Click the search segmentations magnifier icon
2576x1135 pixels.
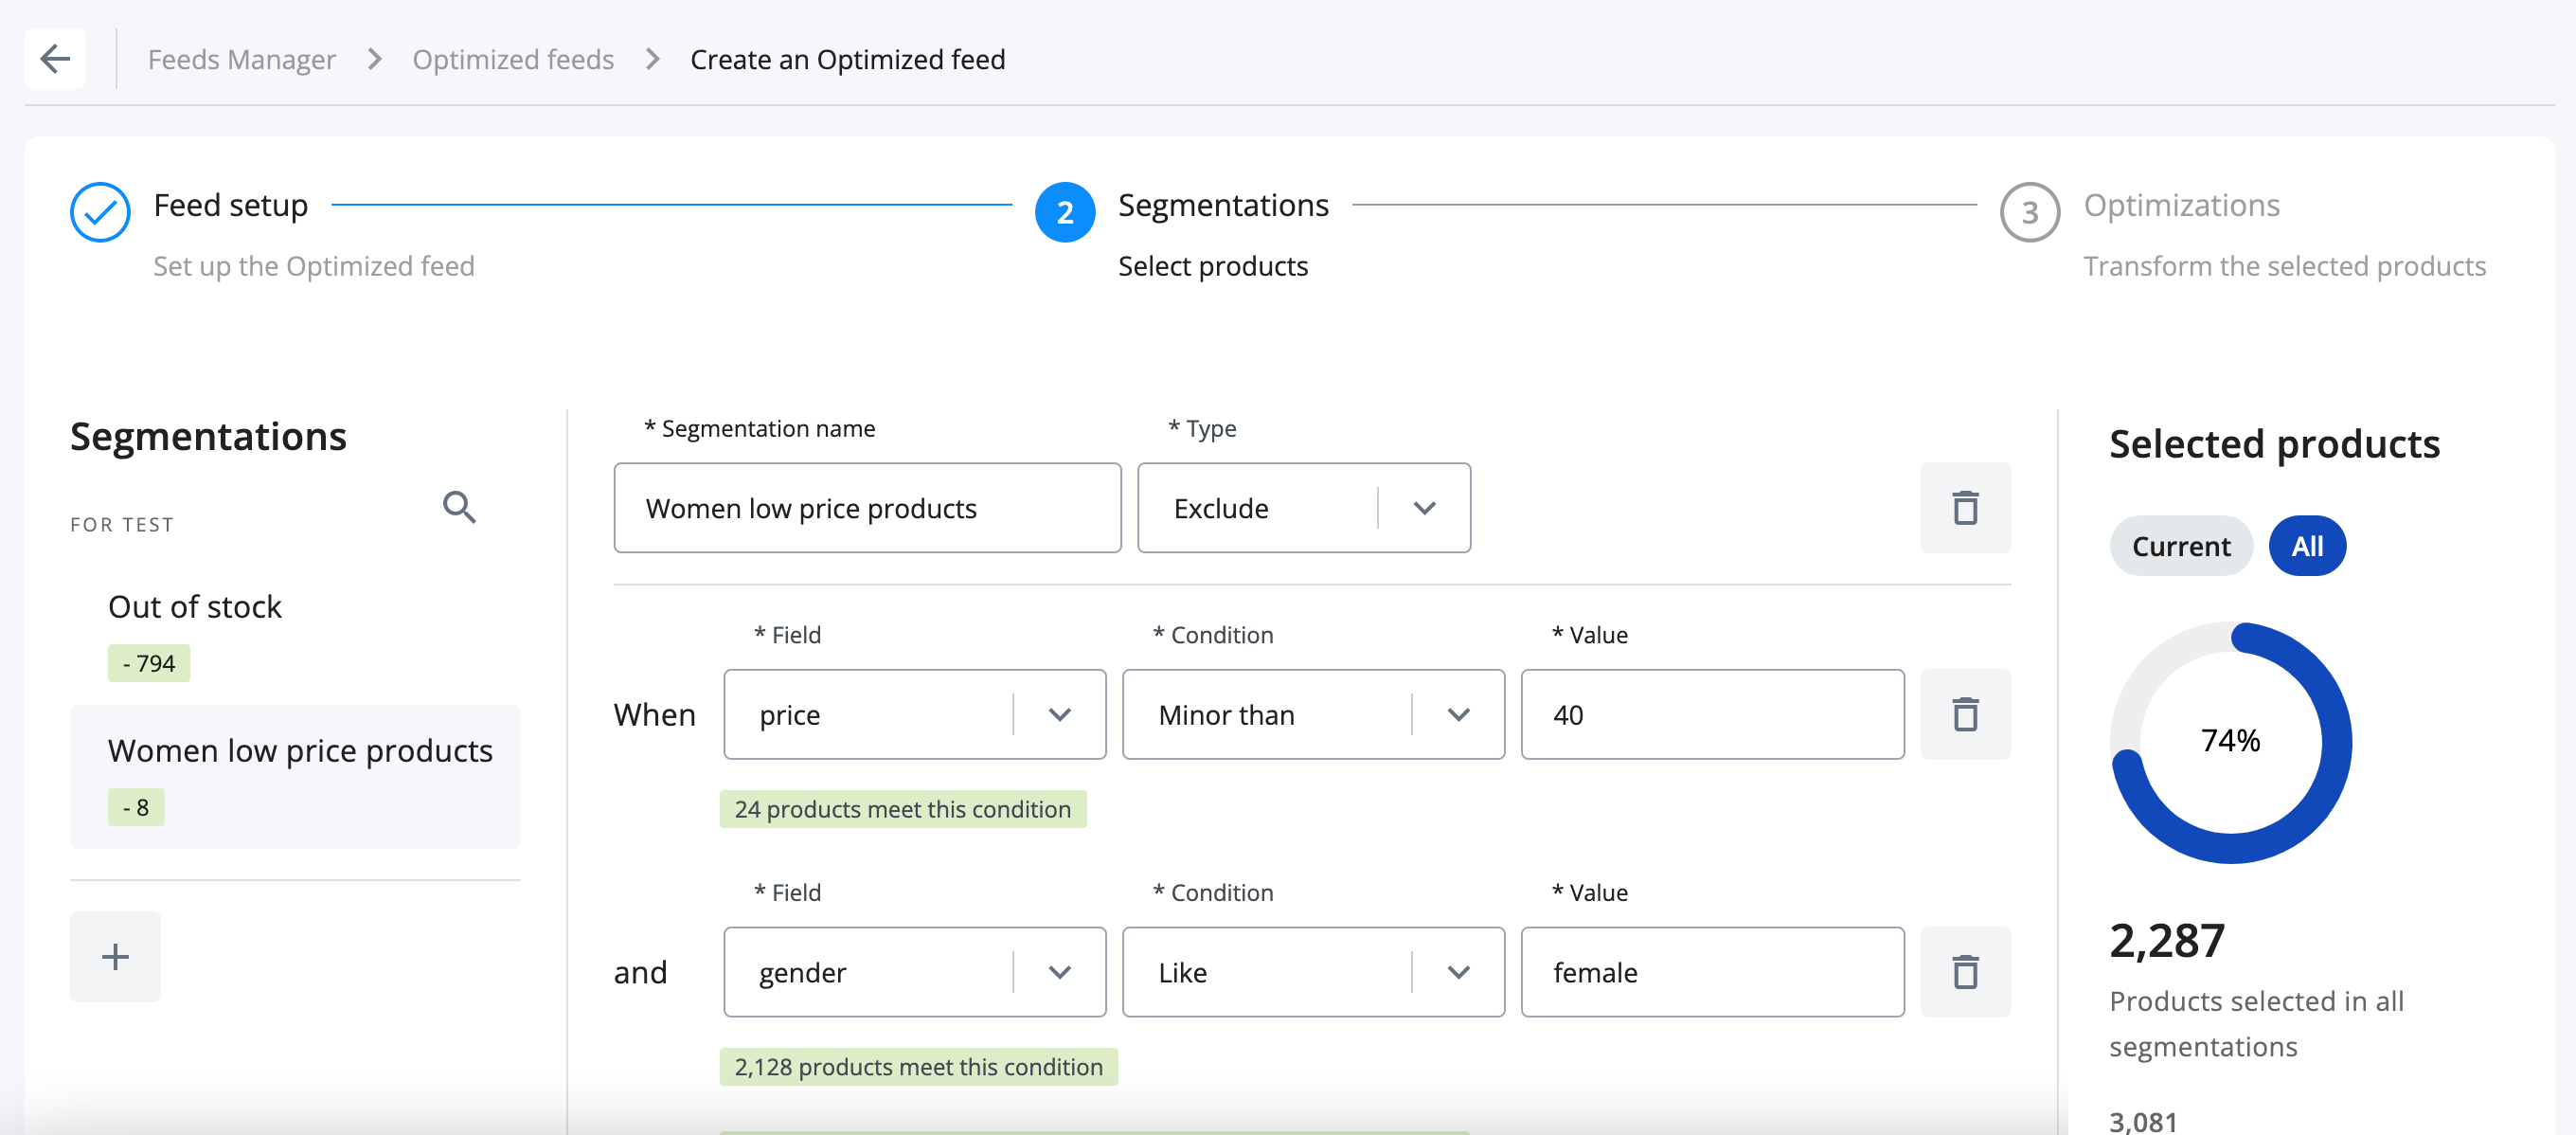[x=459, y=507]
